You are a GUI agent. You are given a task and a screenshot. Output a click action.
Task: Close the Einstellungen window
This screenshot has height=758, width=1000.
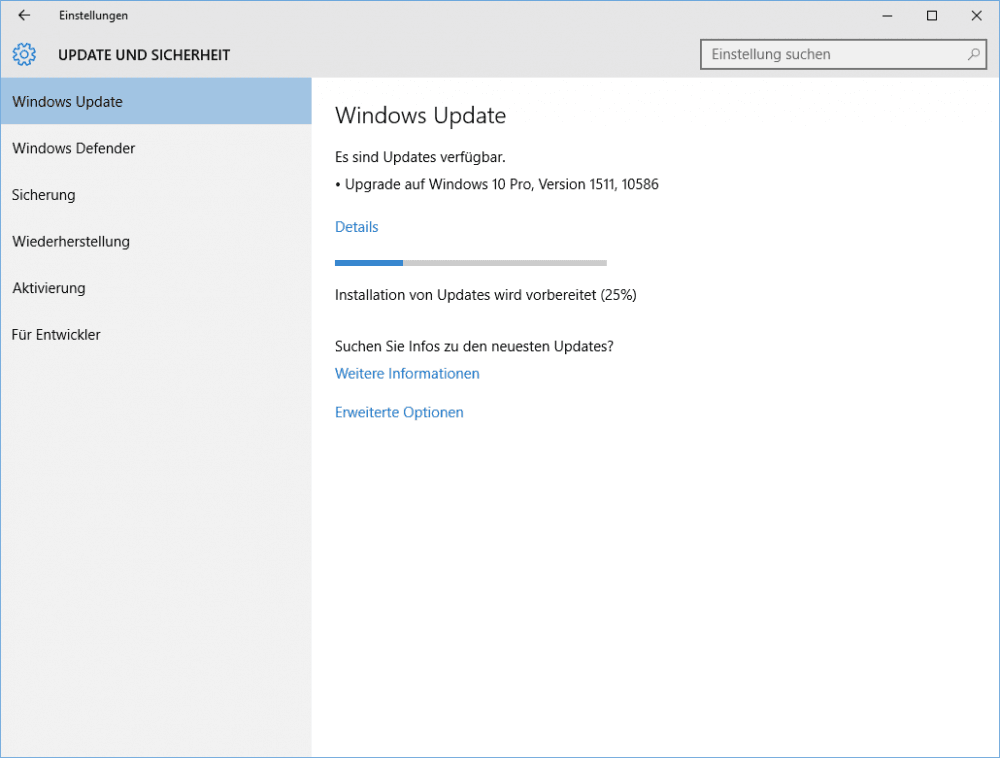(976, 15)
